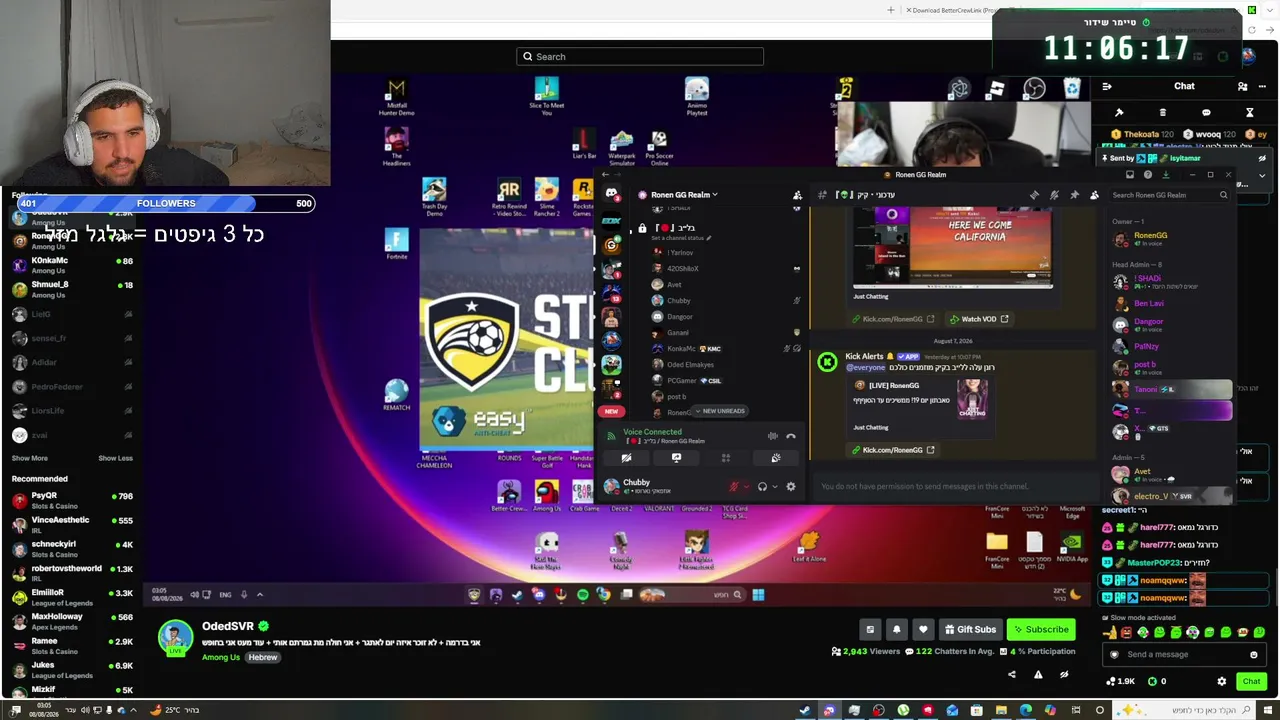The height and width of the screenshot is (720, 1280).
Task: Toggle hide stream info eye icon
Action: (1064, 675)
